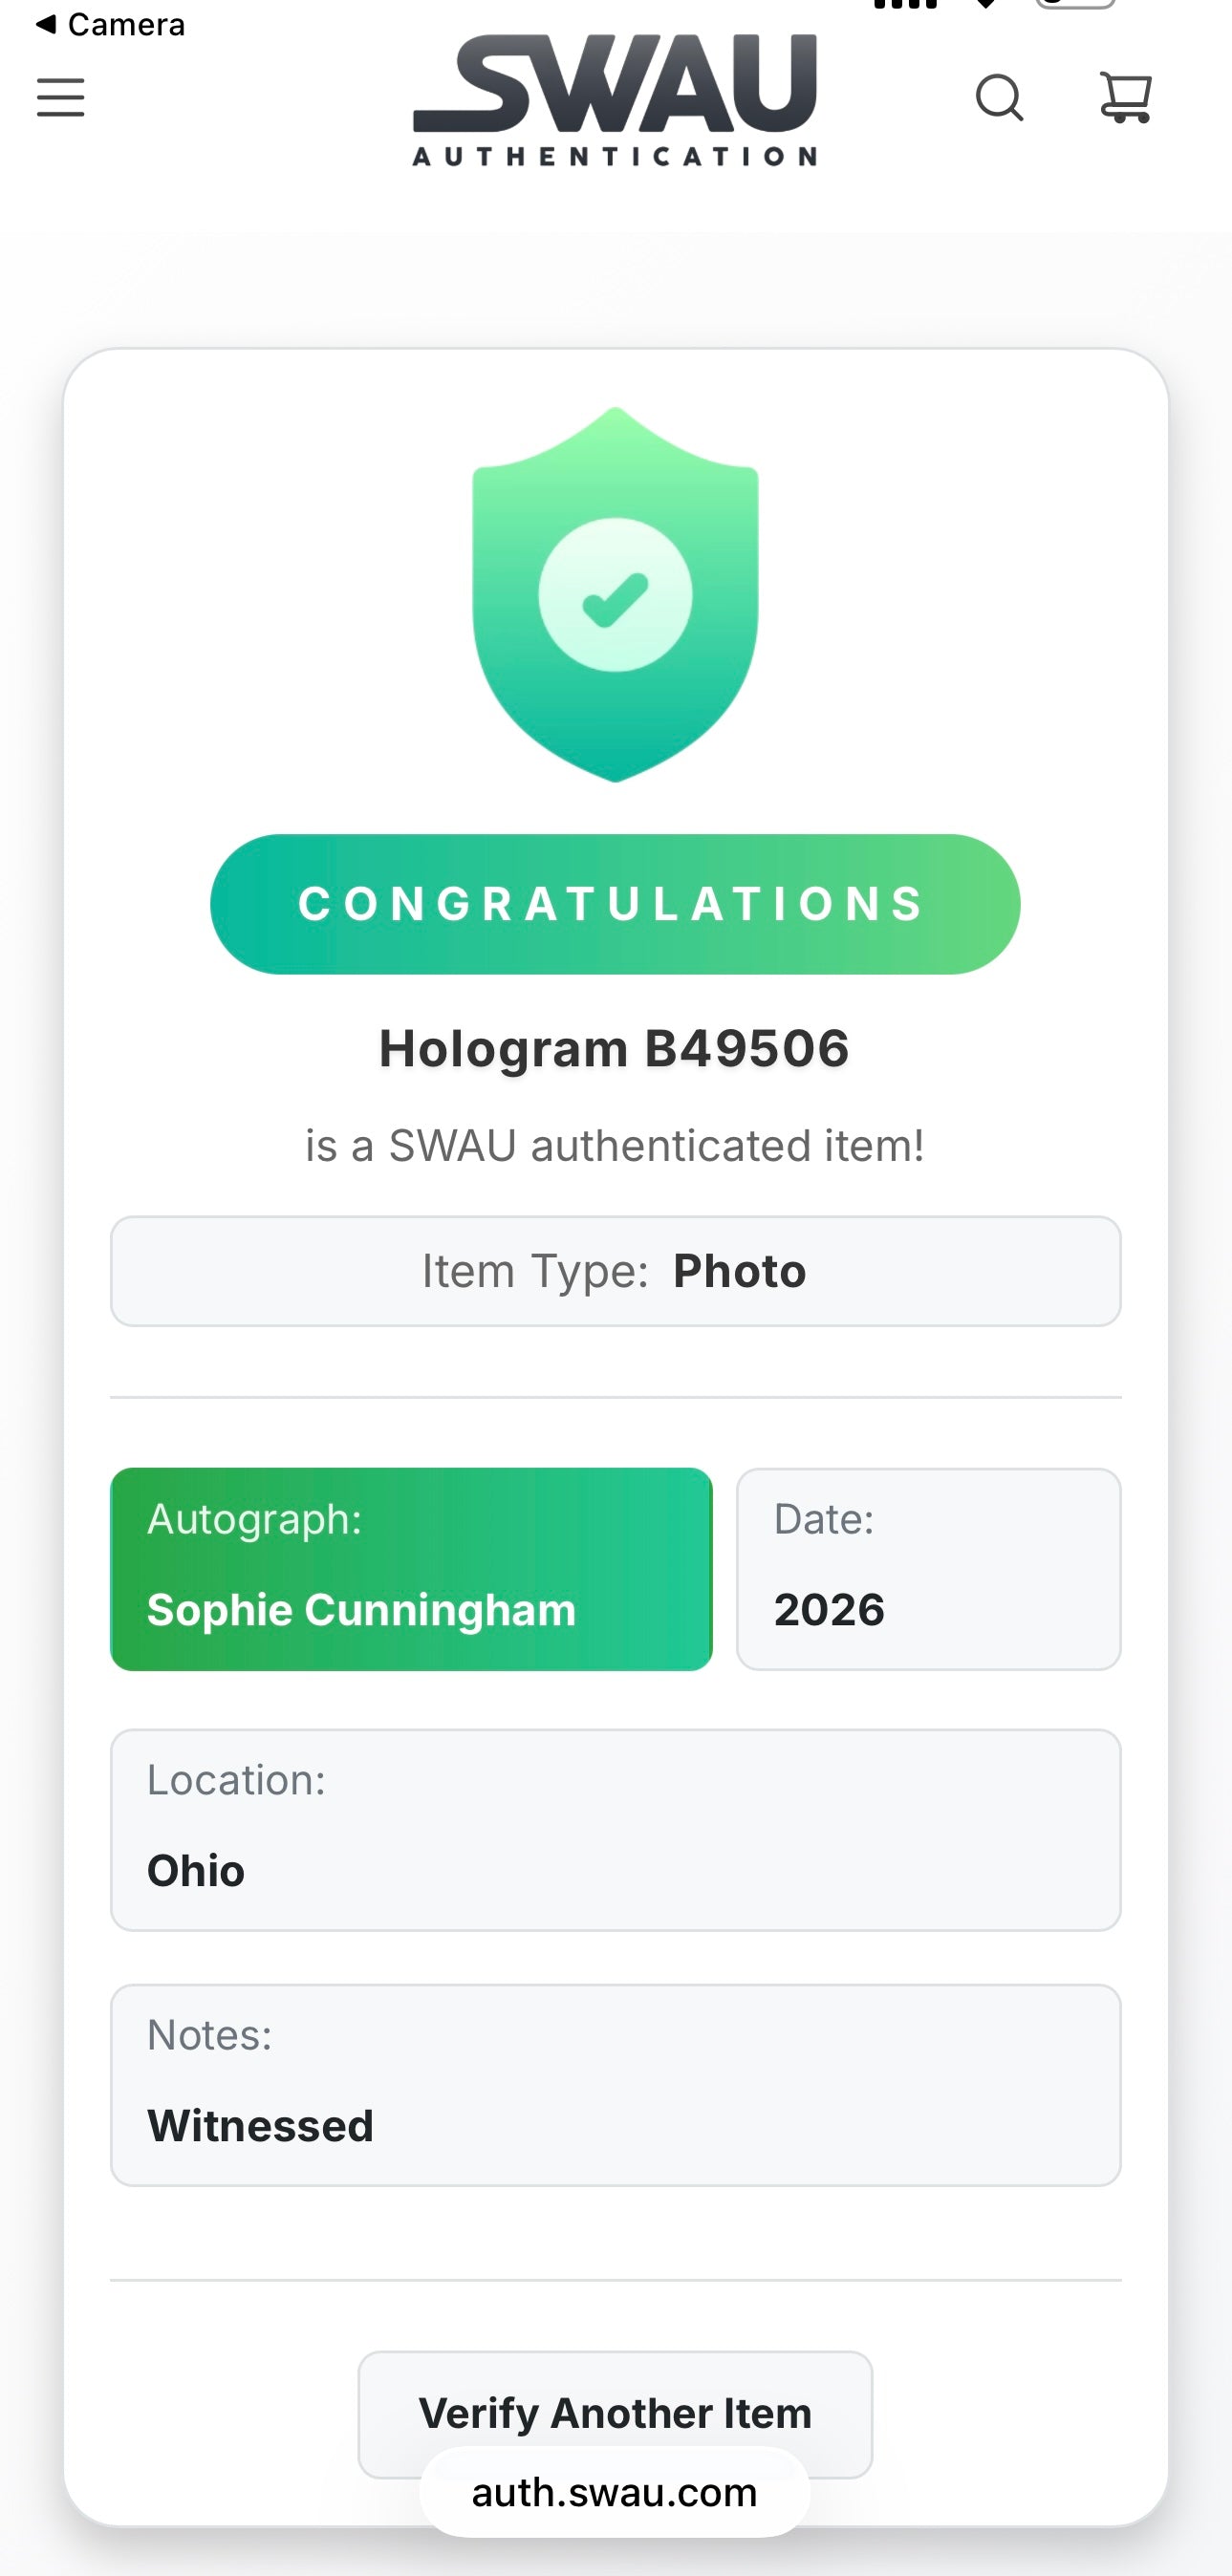Open the shopping cart icon
1232x2576 pixels.
[x=1126, y=97]
